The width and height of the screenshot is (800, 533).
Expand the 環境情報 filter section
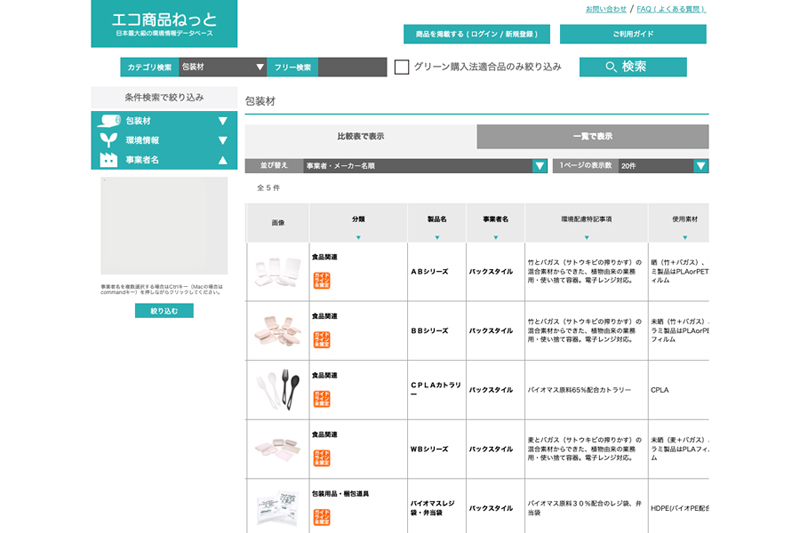(223, 141)
